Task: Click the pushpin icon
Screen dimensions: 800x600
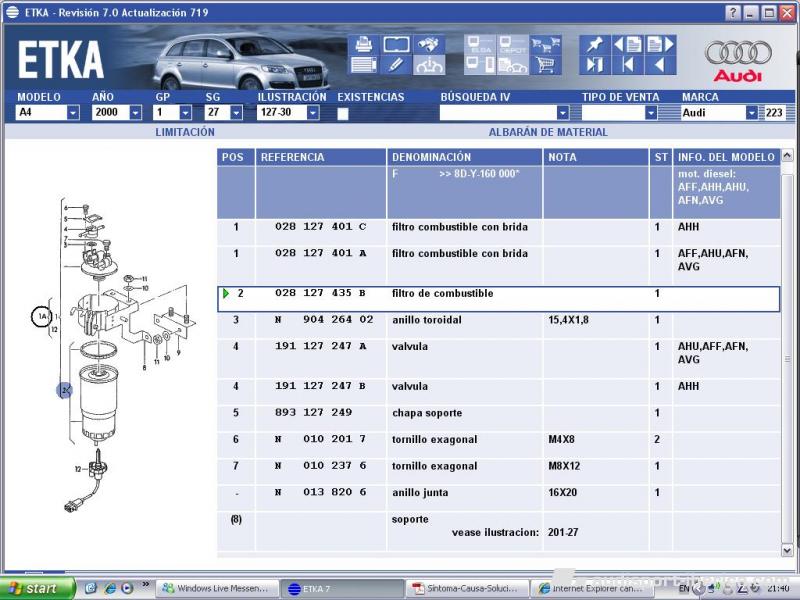Action: point(595,44)
